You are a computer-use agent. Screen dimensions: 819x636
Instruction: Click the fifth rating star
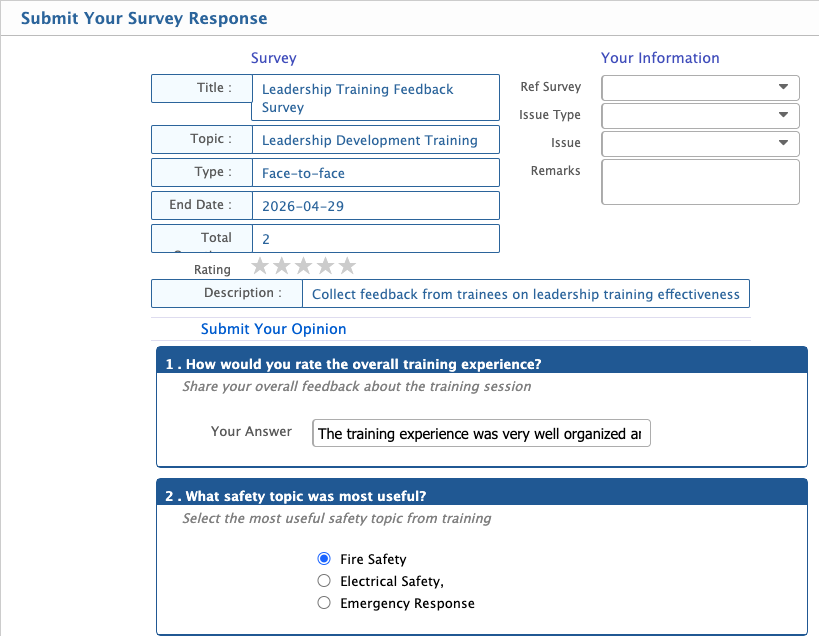(x=347, y=266)
